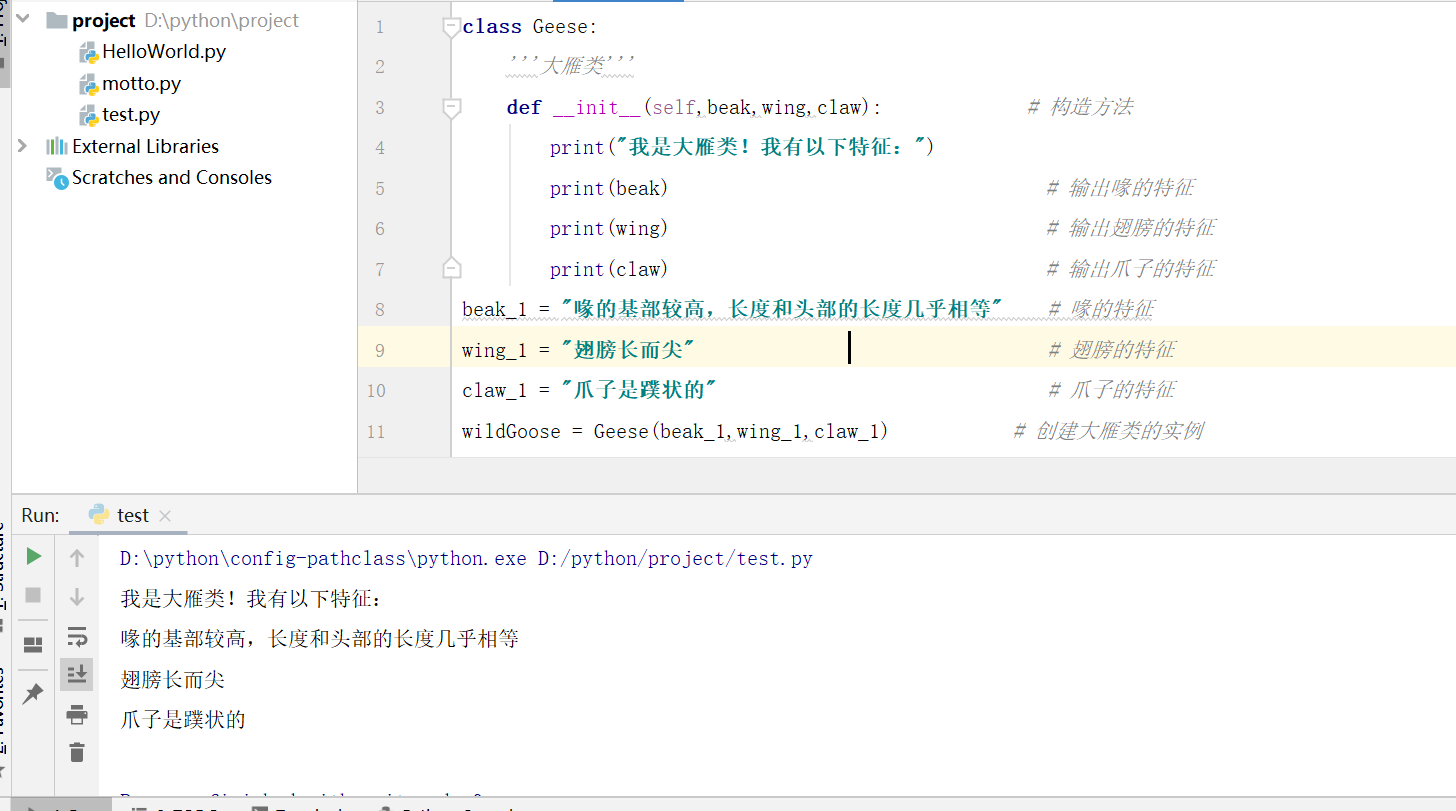Click '__init__' in the def line
This screenshot has height=811, width=1456.
coord(598,108)
